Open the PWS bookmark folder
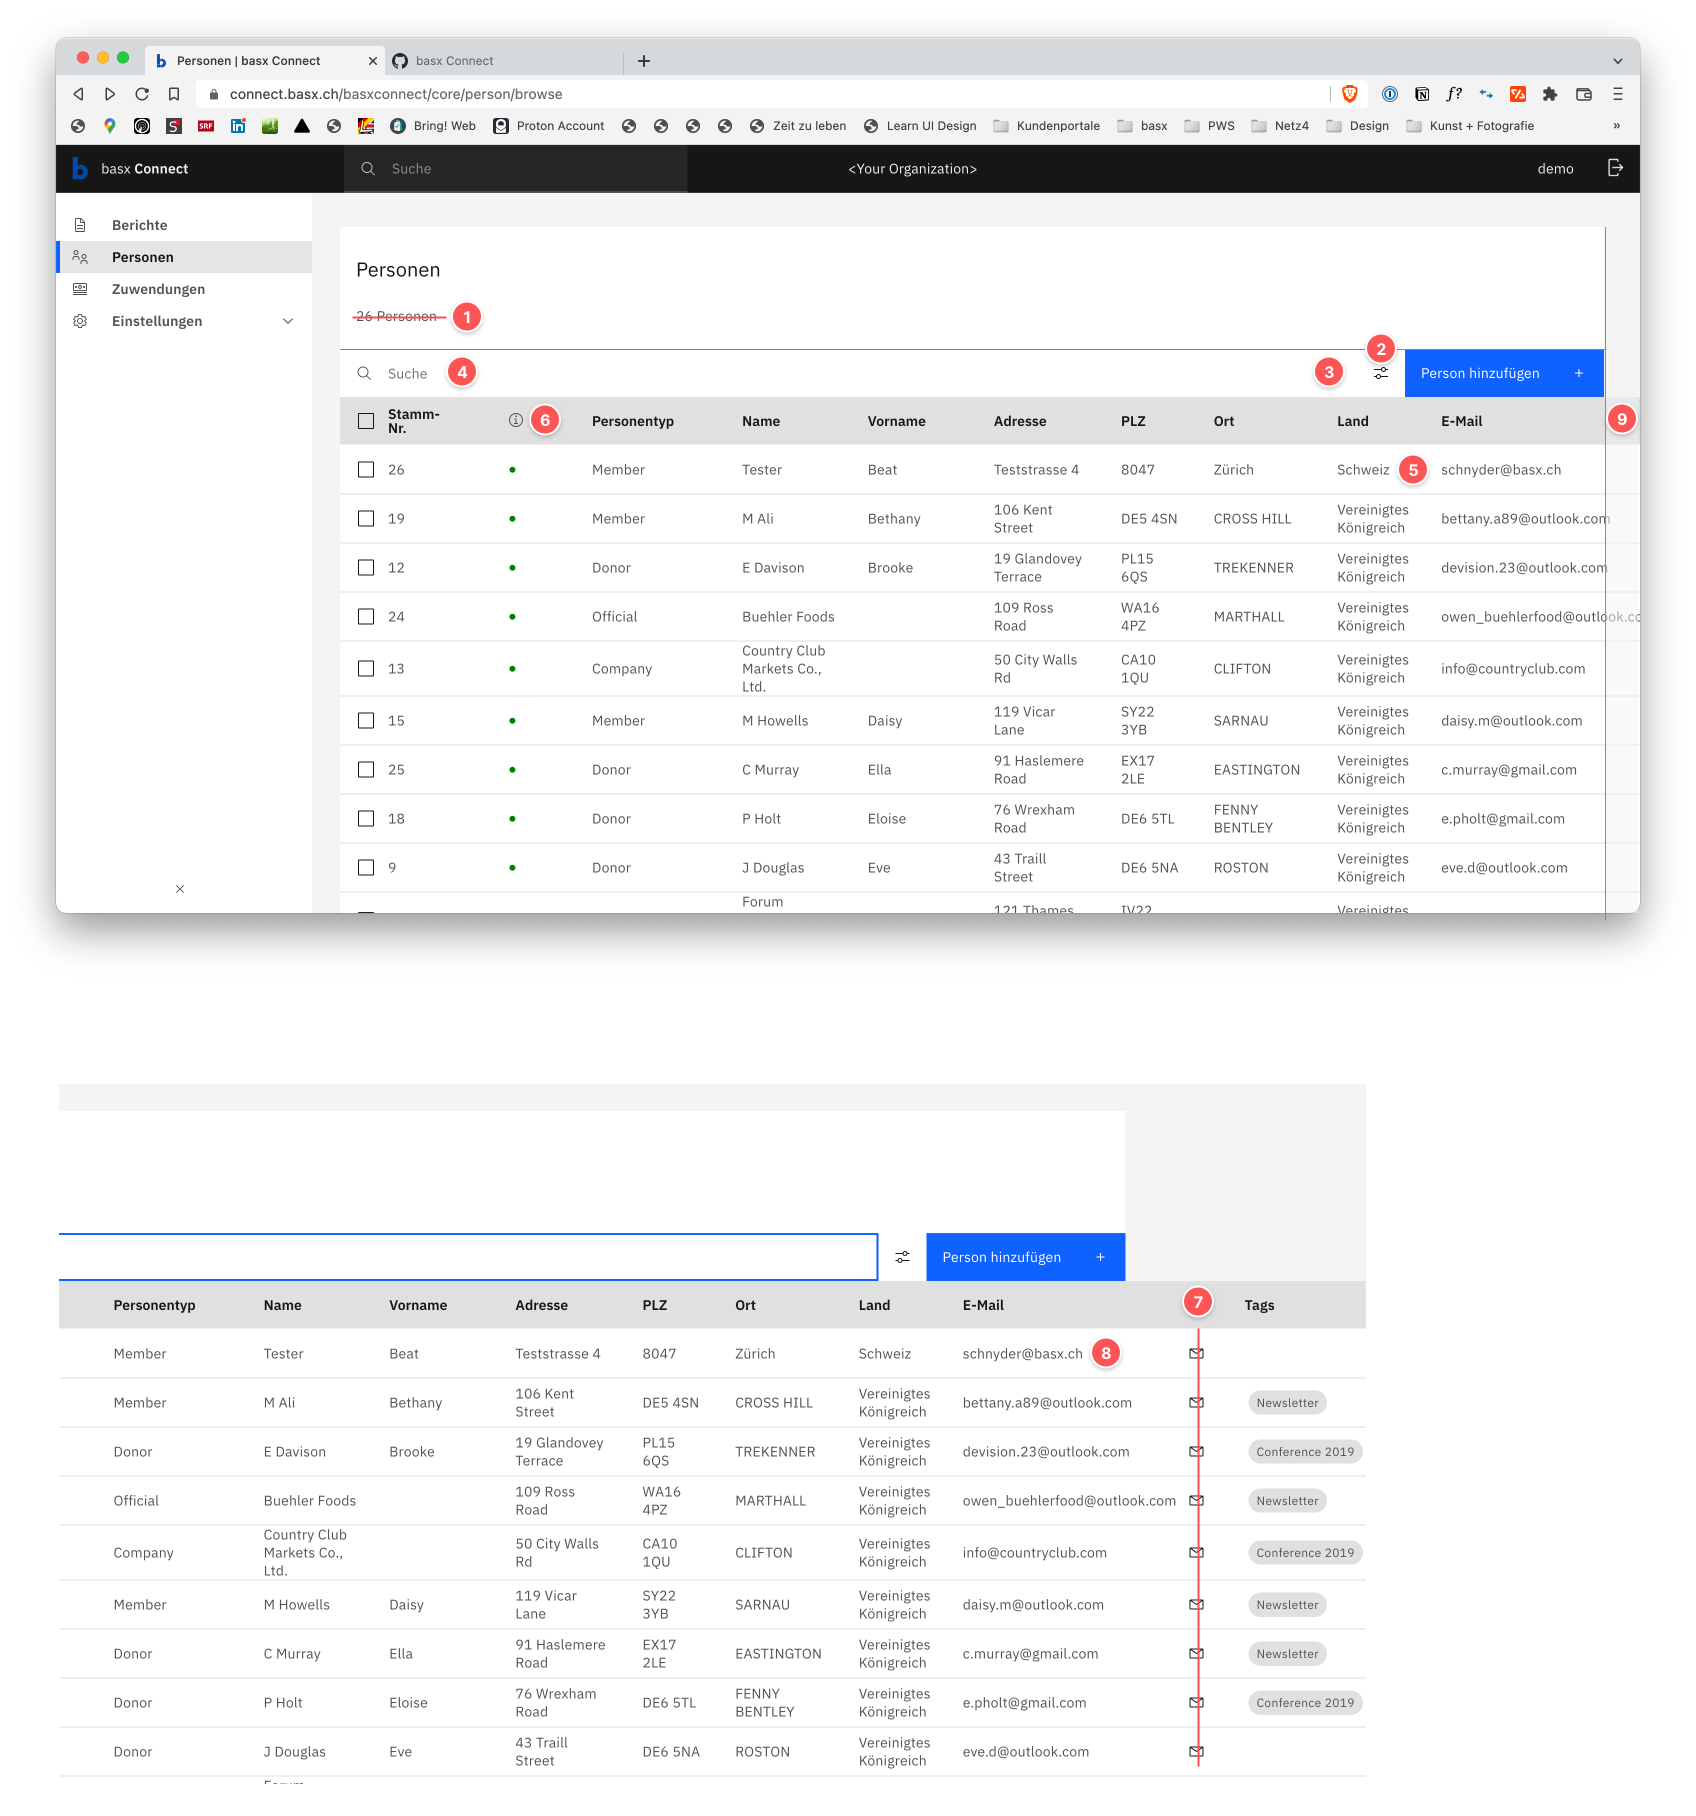1696x1816 pixels. 1209,126
